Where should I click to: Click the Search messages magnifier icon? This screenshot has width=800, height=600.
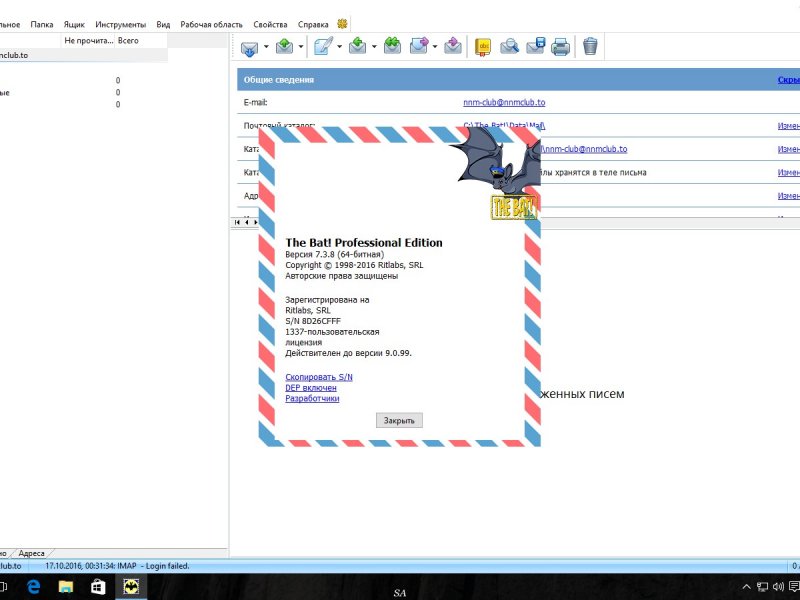509,46
